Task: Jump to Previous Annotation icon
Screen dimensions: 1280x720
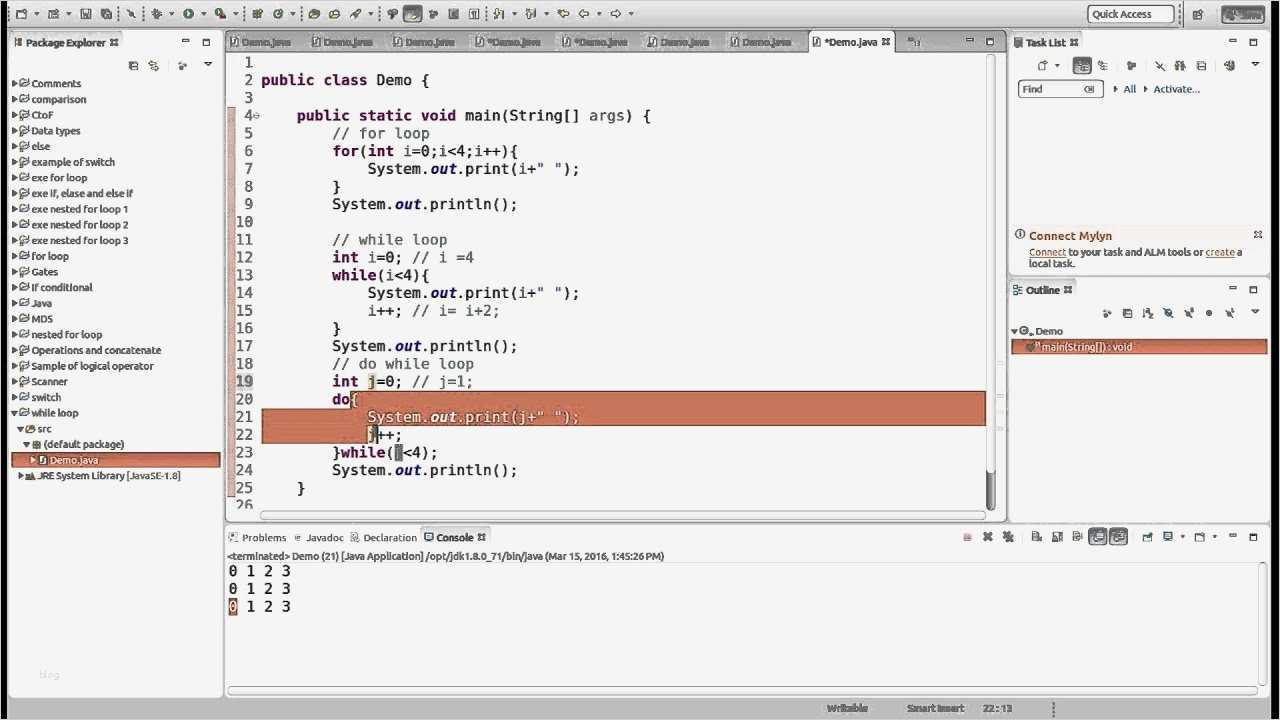Action: click(531, 14)
